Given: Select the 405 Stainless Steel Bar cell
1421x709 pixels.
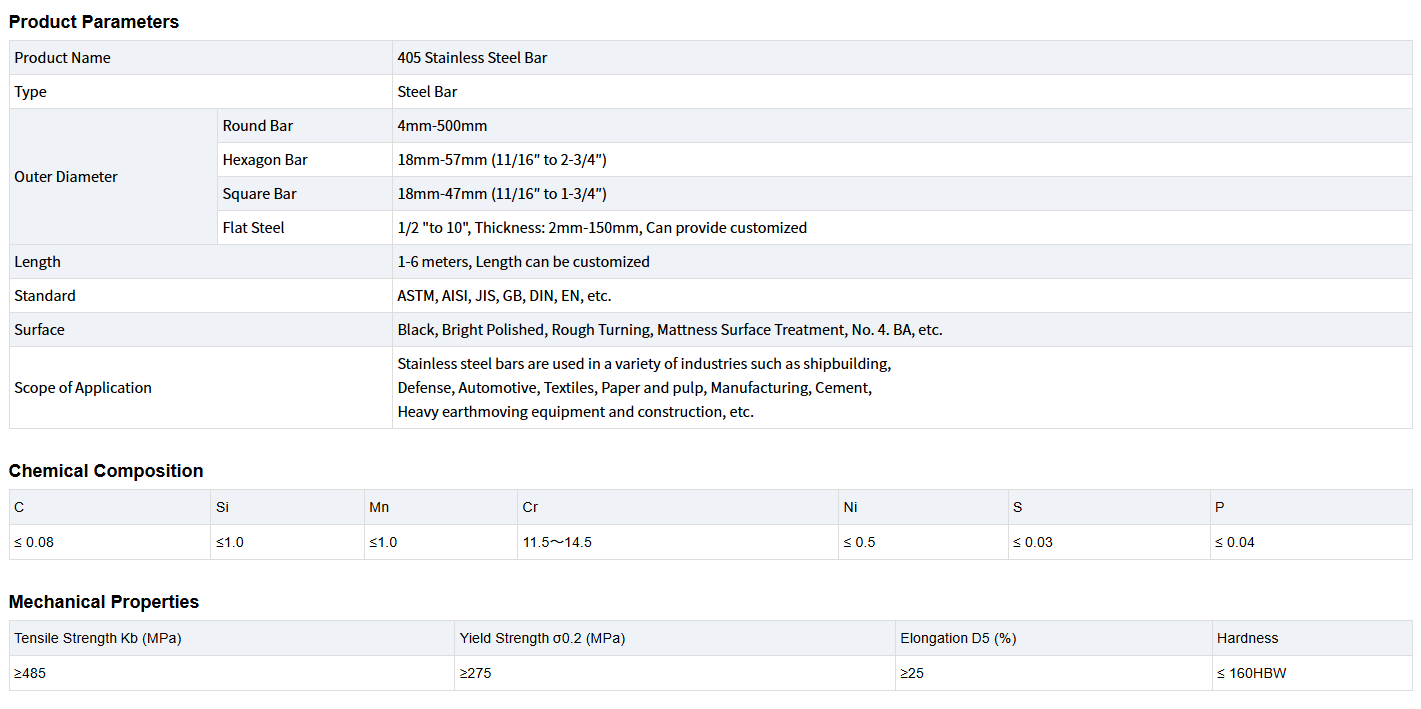Looking at the screenshot, I should click(x=472, y=58).
